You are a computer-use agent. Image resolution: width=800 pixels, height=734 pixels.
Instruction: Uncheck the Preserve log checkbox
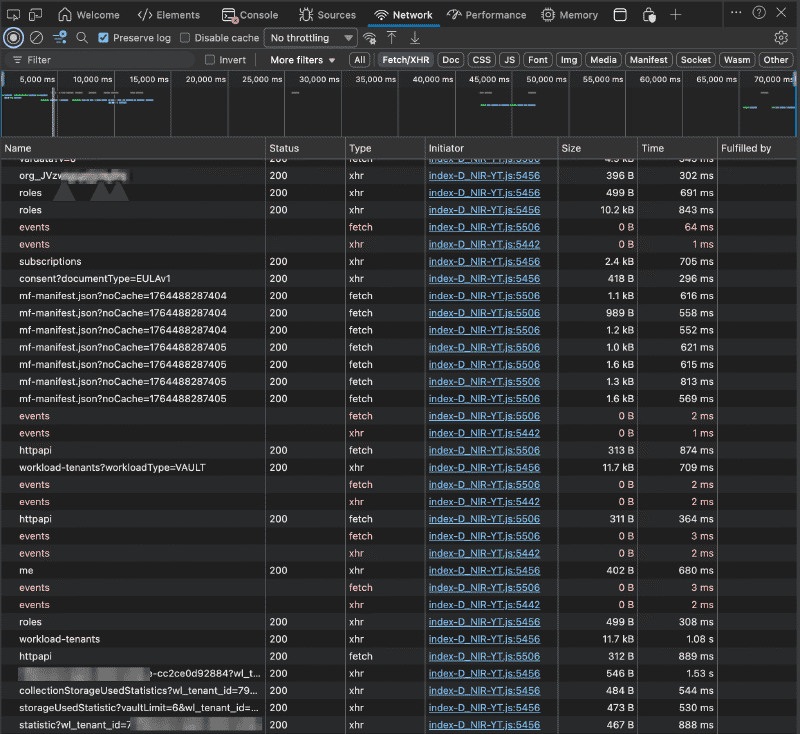(103, 37)
